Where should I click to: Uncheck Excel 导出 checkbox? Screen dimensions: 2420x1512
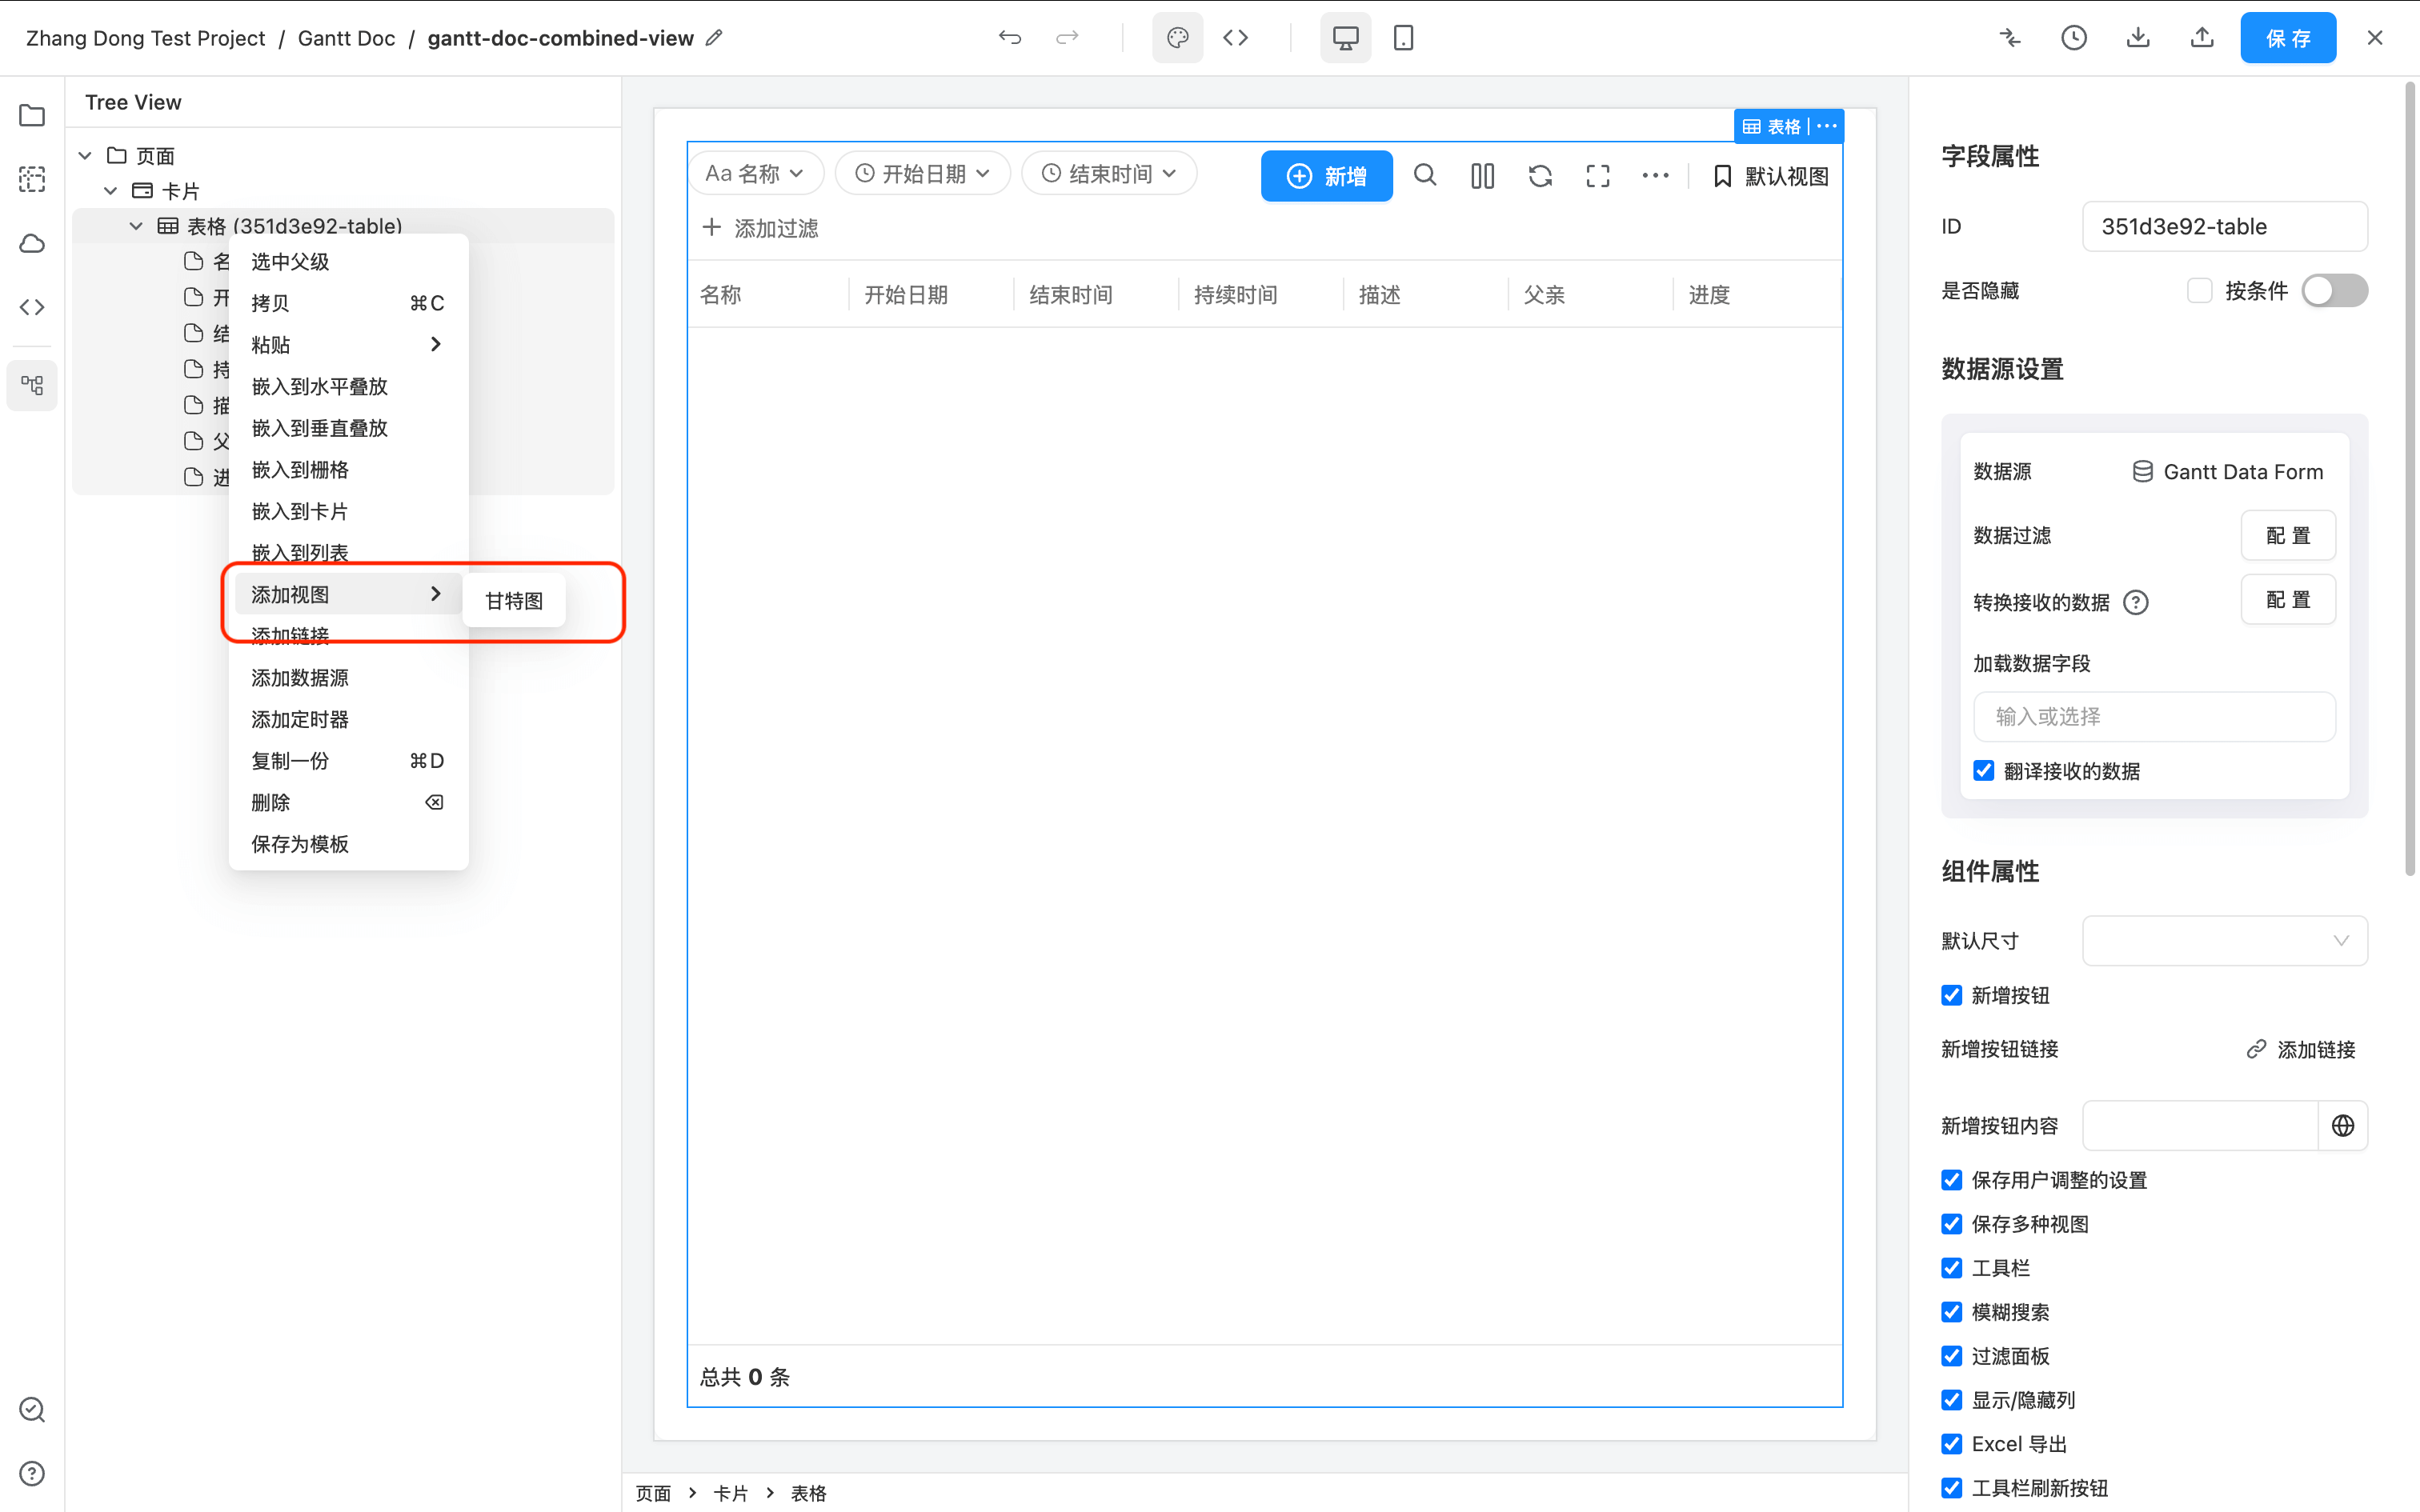(x=1952, y=1444)
